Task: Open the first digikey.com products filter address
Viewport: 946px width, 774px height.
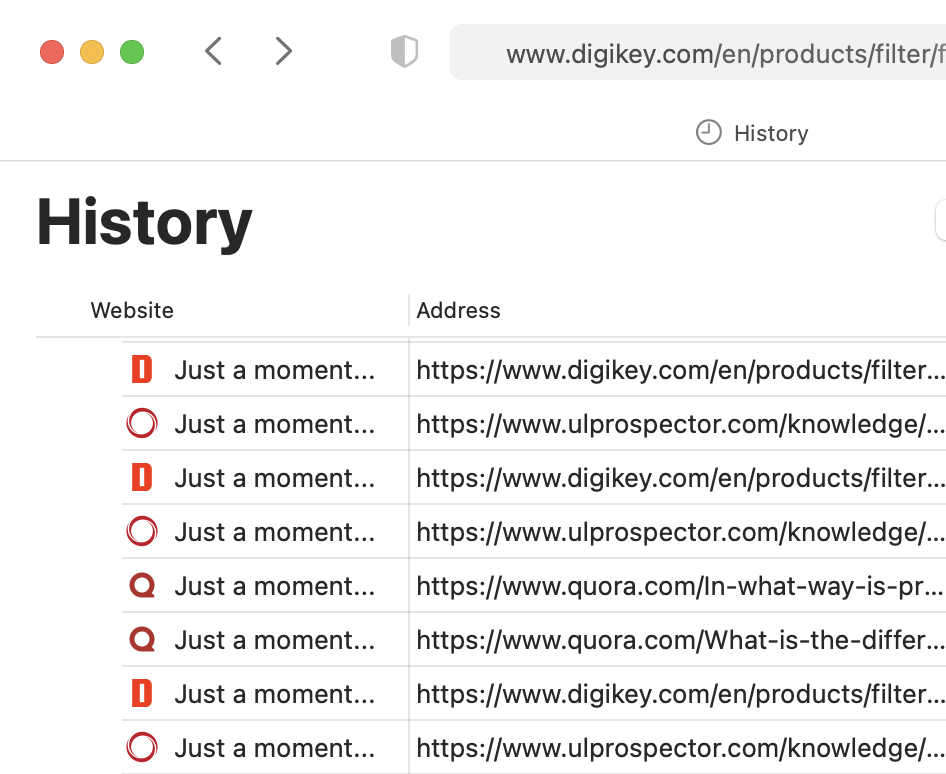Action: (x=680, y=370)
